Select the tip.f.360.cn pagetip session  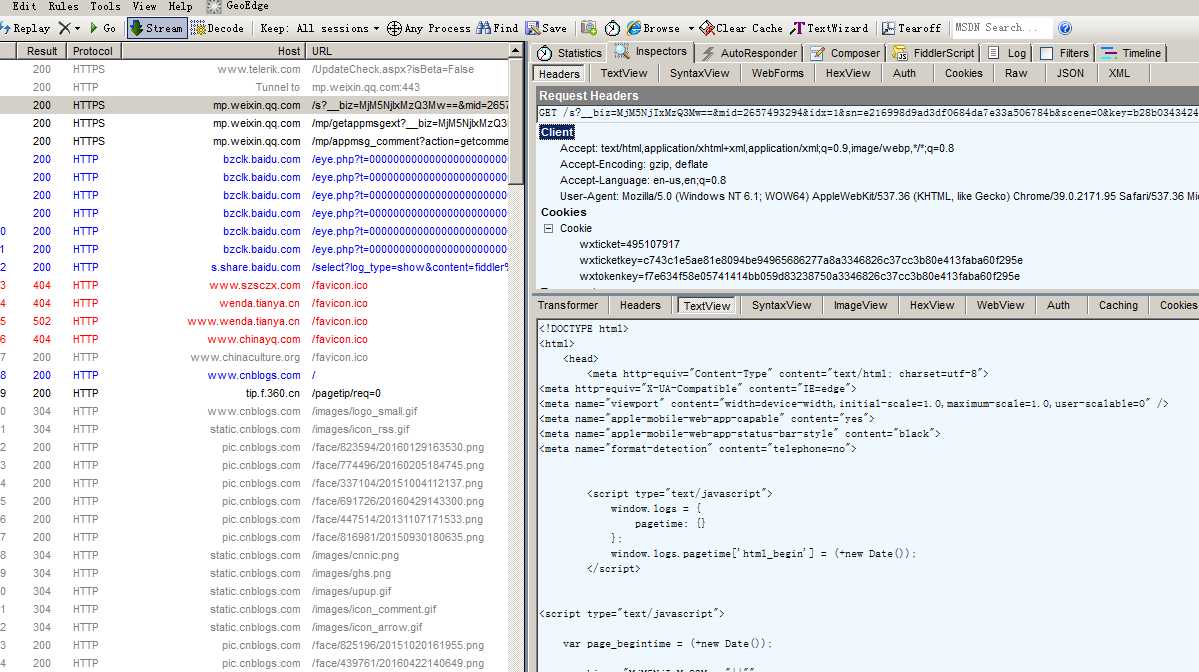pos(254,393)
